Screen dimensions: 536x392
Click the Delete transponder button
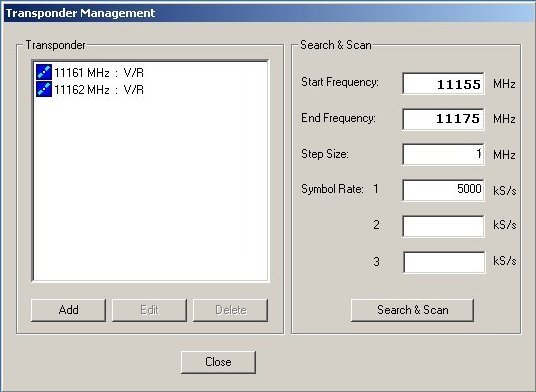230,310
